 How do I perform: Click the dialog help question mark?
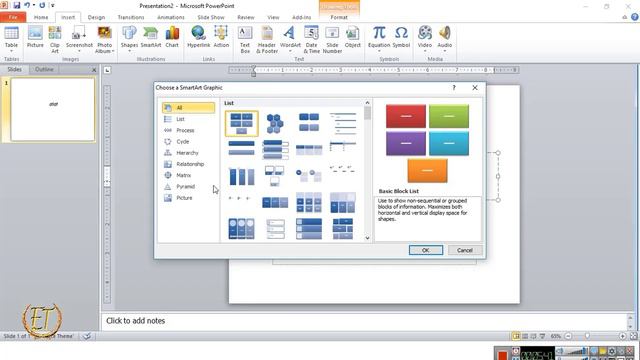pyautogui.click(x=454, y=87)
